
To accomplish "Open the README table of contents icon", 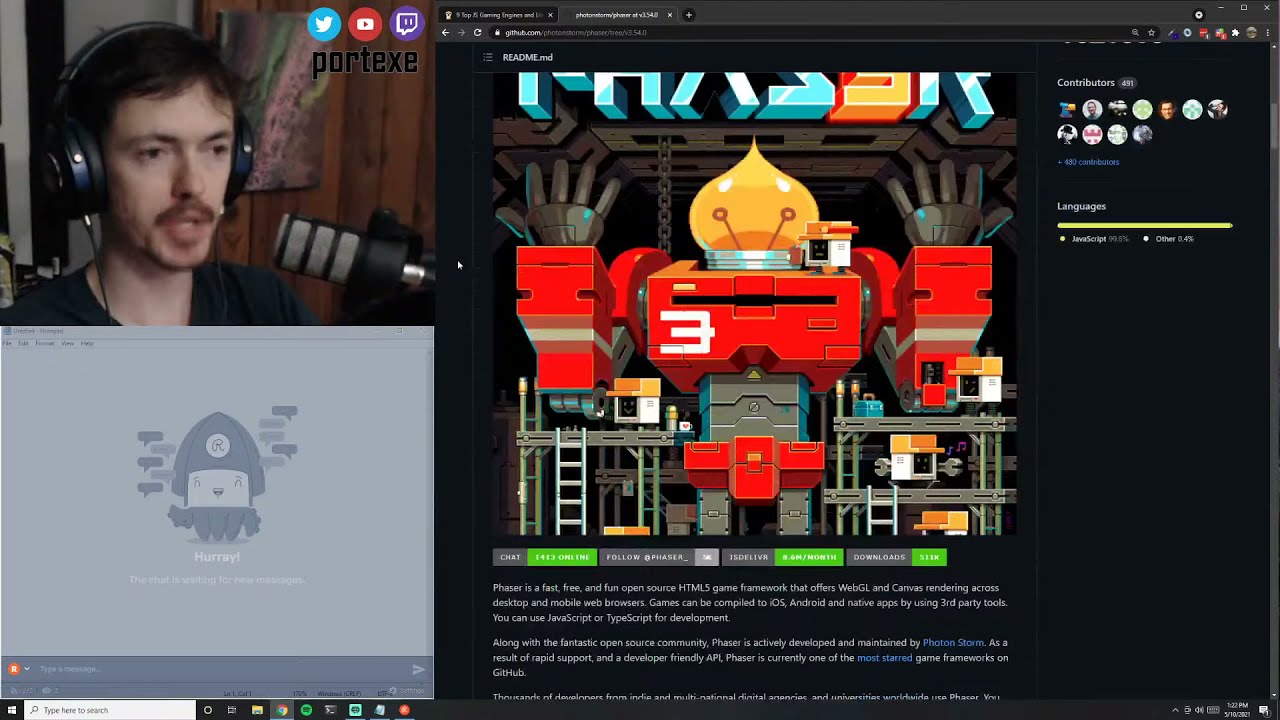I will click(x=488, y=57).
